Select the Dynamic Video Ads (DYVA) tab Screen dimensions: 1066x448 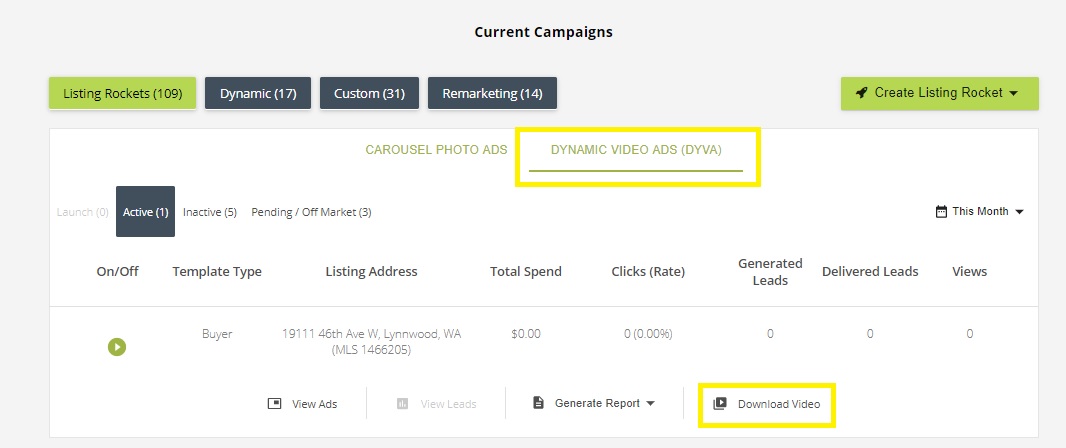(636, 150)
